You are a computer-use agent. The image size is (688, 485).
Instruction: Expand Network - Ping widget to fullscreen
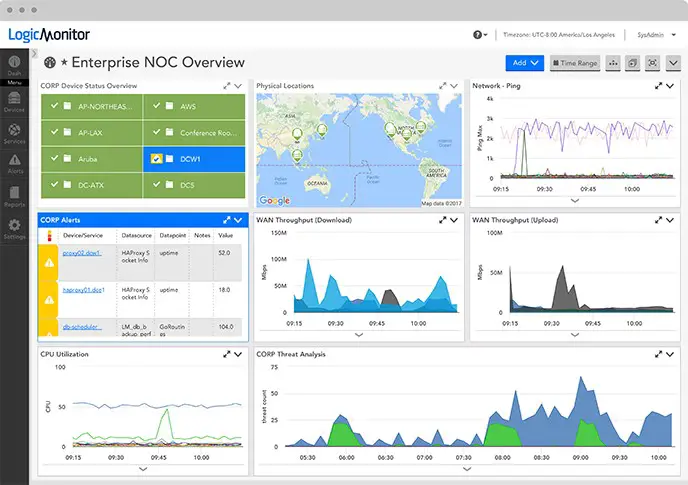(658, 86)
